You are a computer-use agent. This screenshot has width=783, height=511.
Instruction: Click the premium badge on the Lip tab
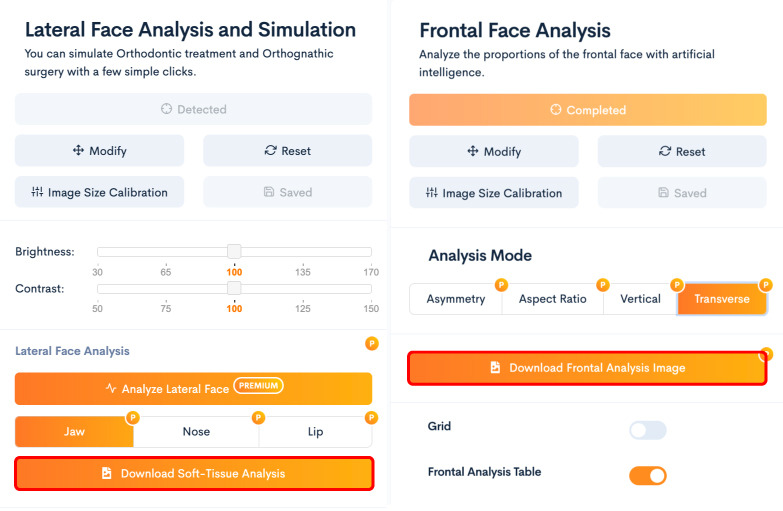pos(371,418)
